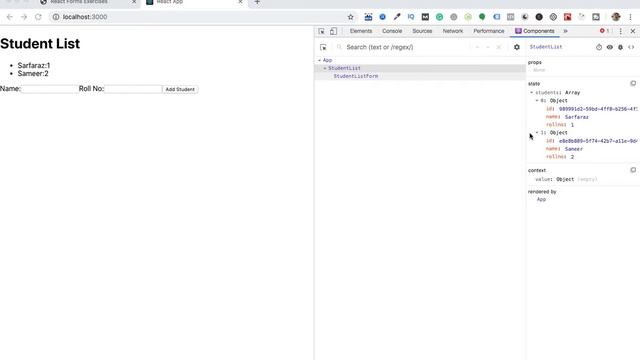Click the Add Student button

click(x=180, y=89)
